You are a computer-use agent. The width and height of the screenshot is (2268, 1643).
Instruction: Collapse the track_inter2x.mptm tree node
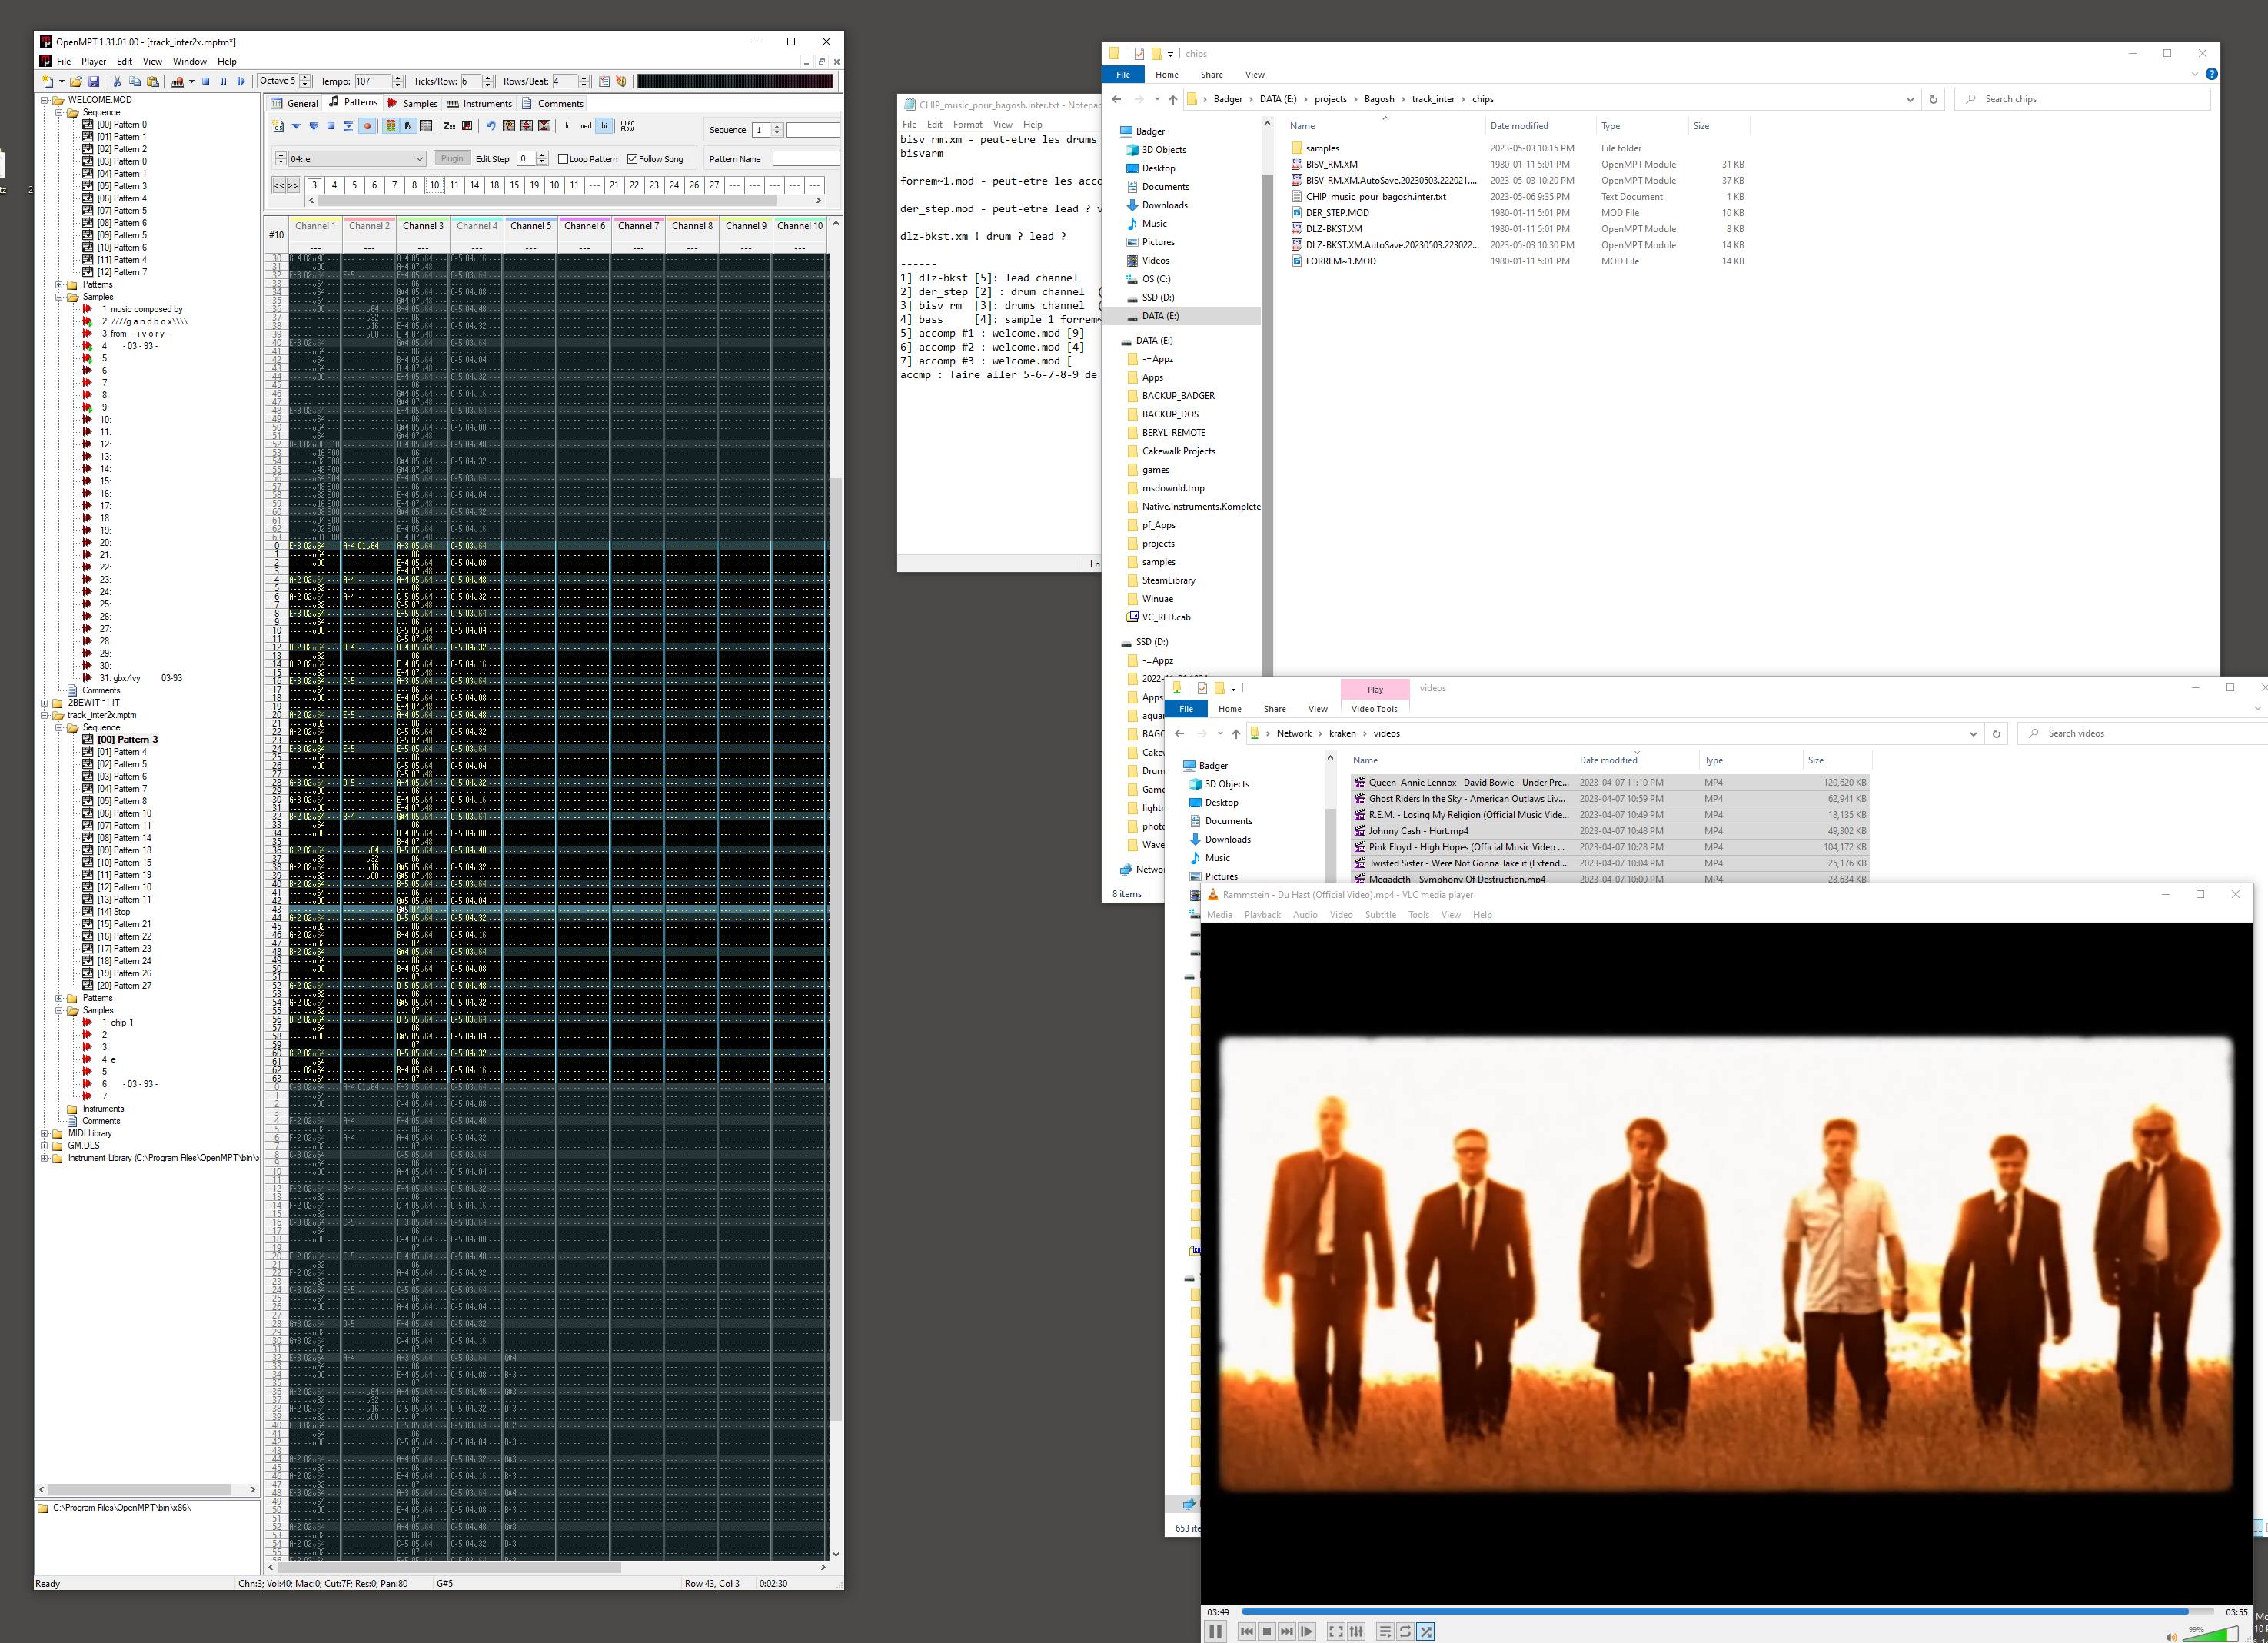click(44, 716)
